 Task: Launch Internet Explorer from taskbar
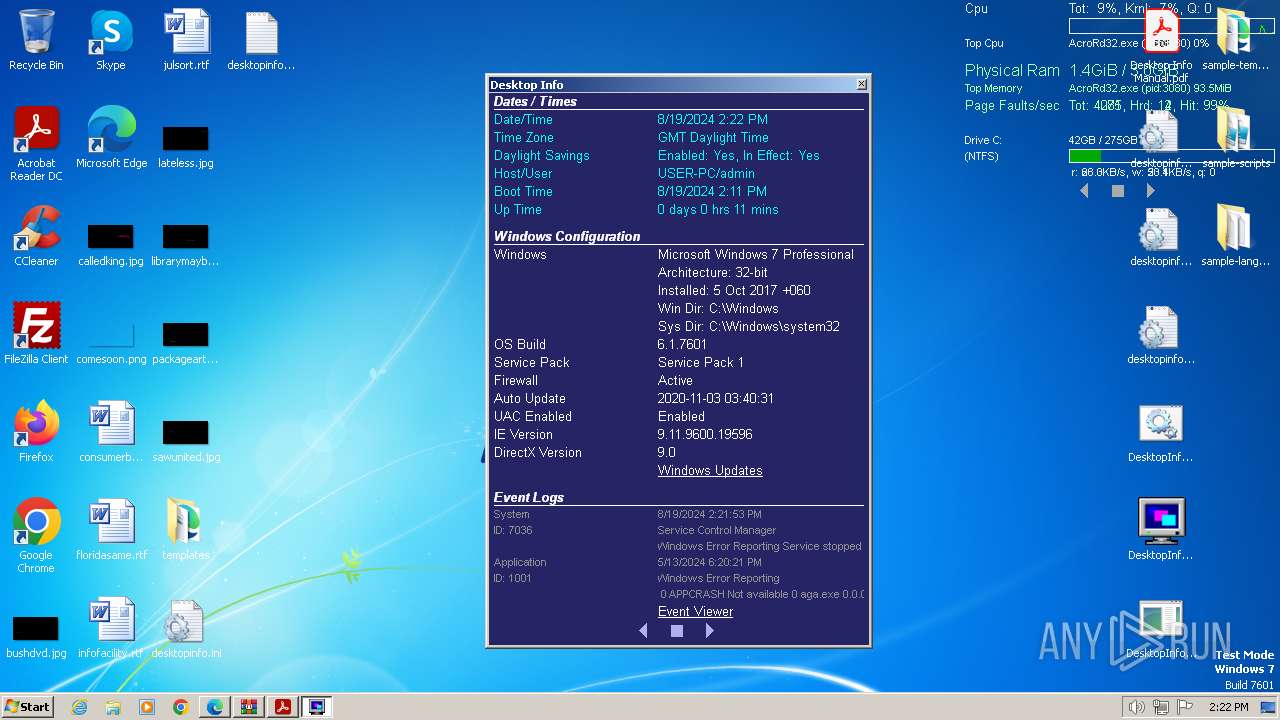pyautogui.click(x=80, y=707)
